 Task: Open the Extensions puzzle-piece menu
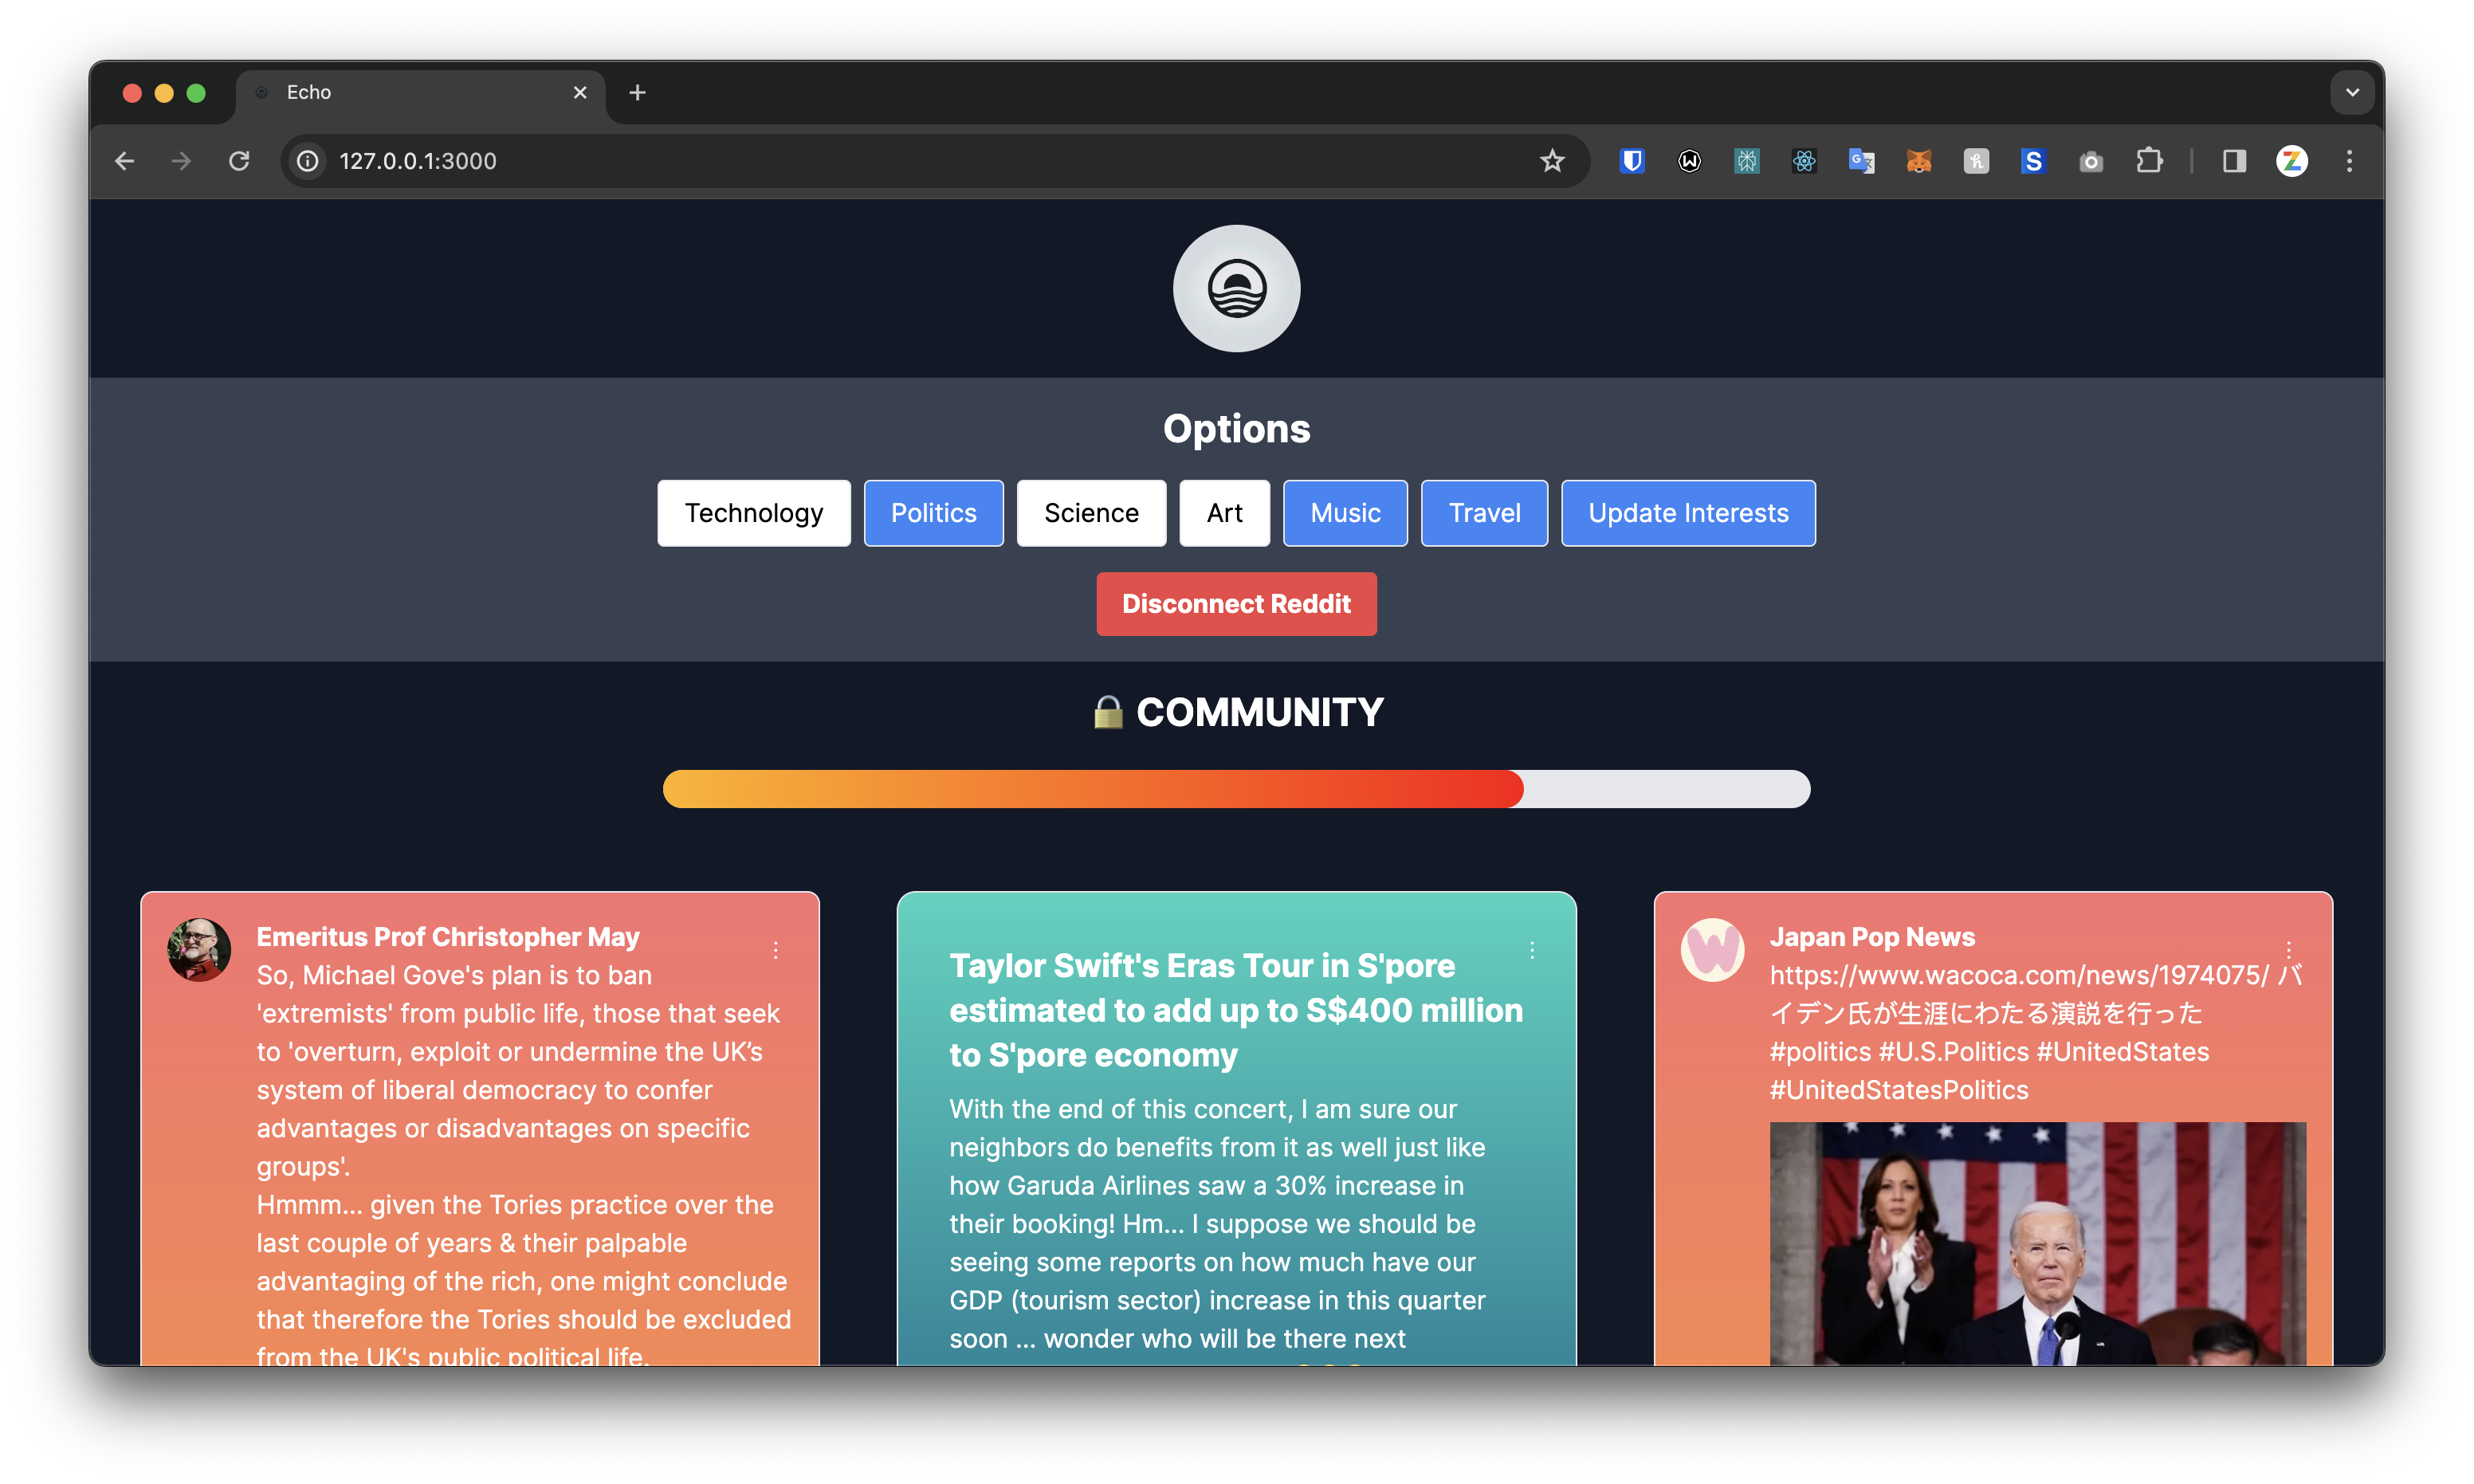tap(2149, 161)
